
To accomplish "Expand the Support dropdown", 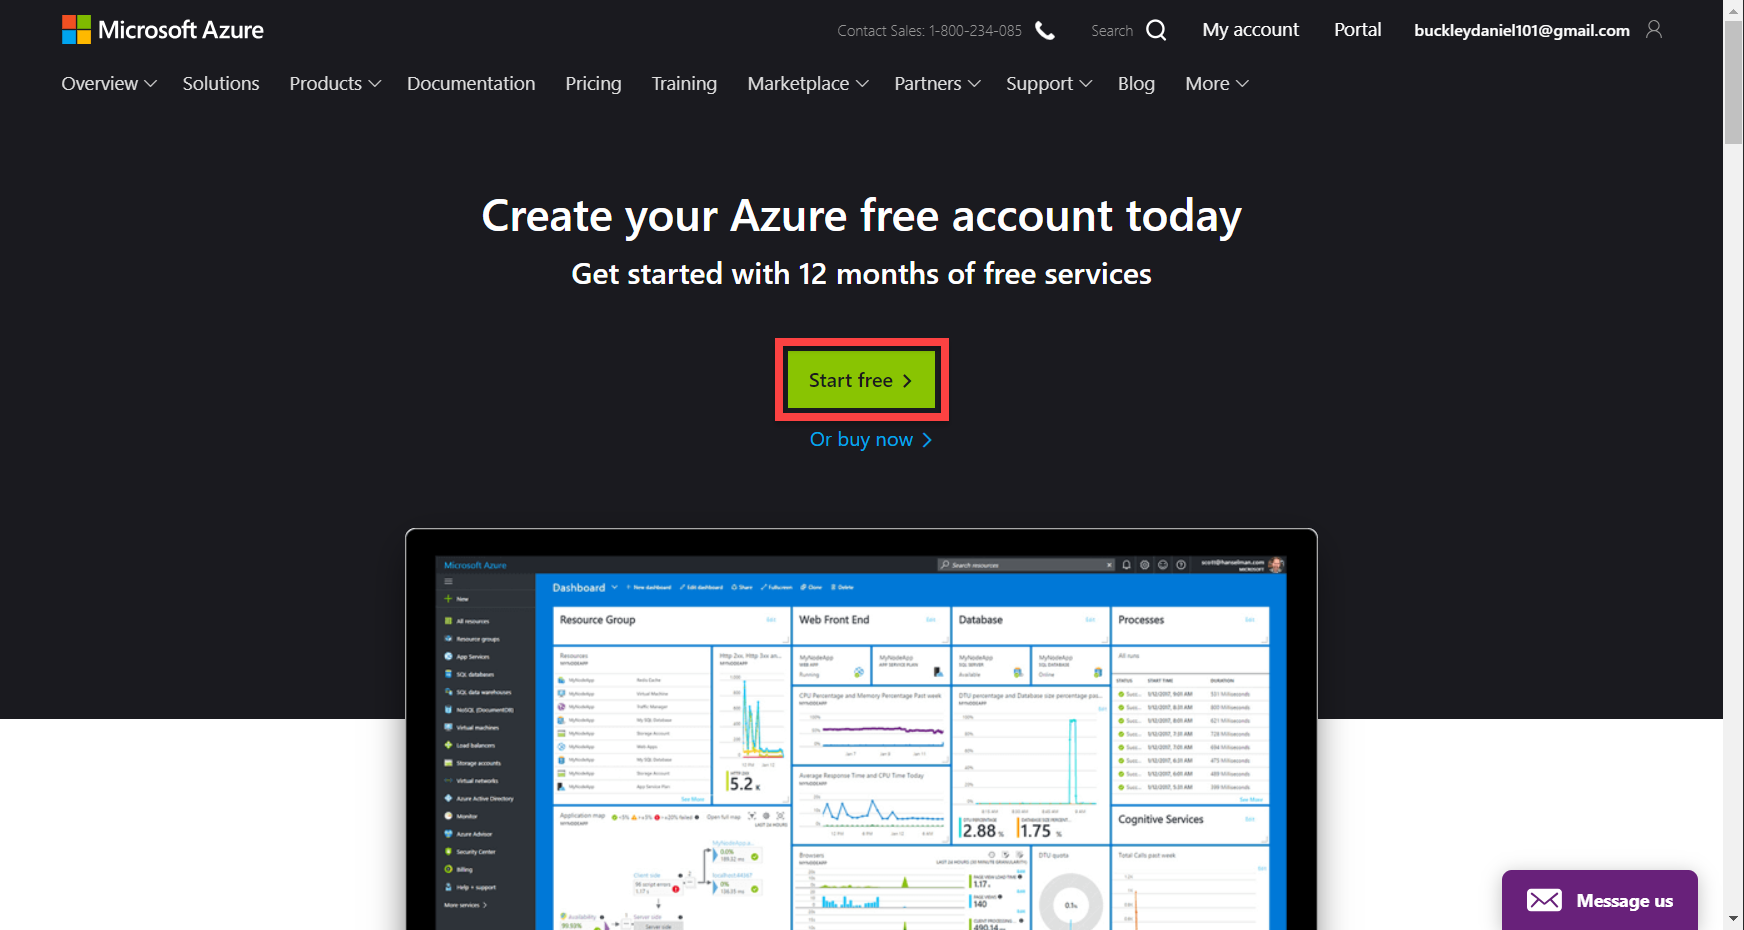I will 1049,84.
